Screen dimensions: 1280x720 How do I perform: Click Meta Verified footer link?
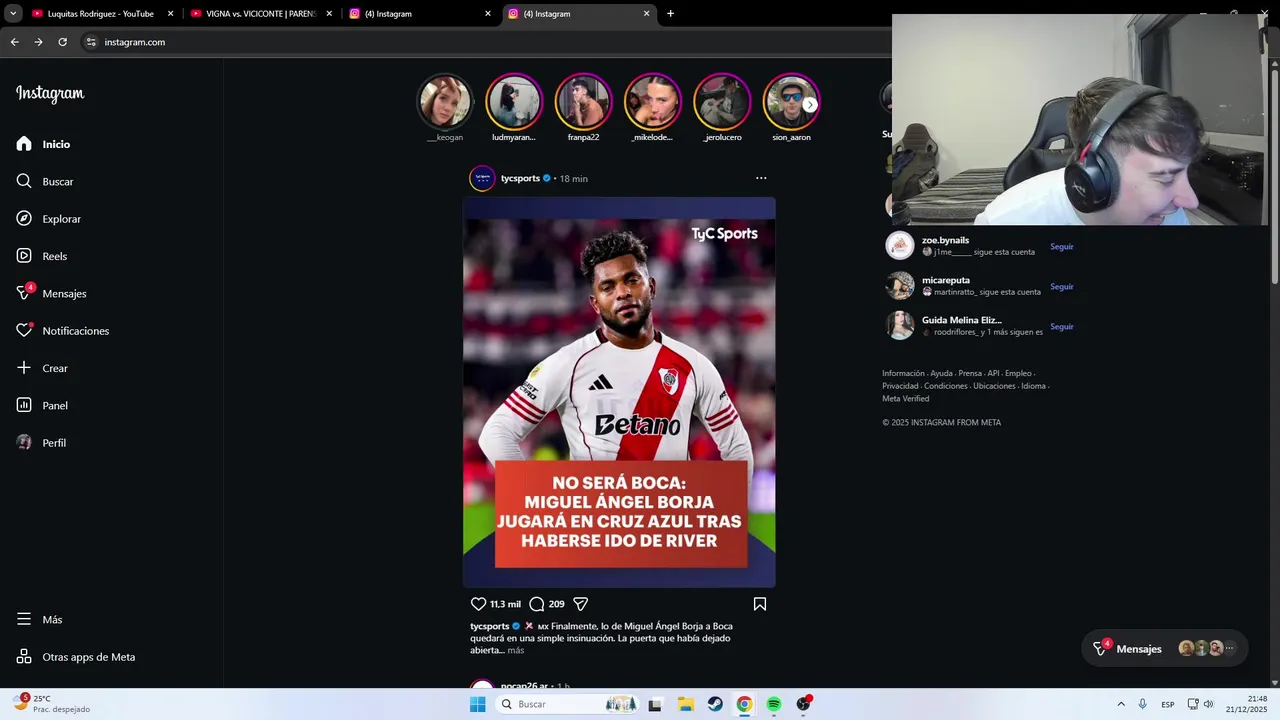pos(905,399)
